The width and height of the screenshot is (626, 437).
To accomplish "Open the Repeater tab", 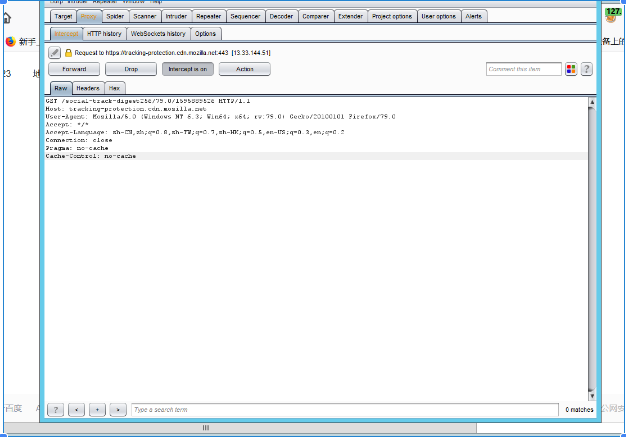I will [x=208, y=16].
